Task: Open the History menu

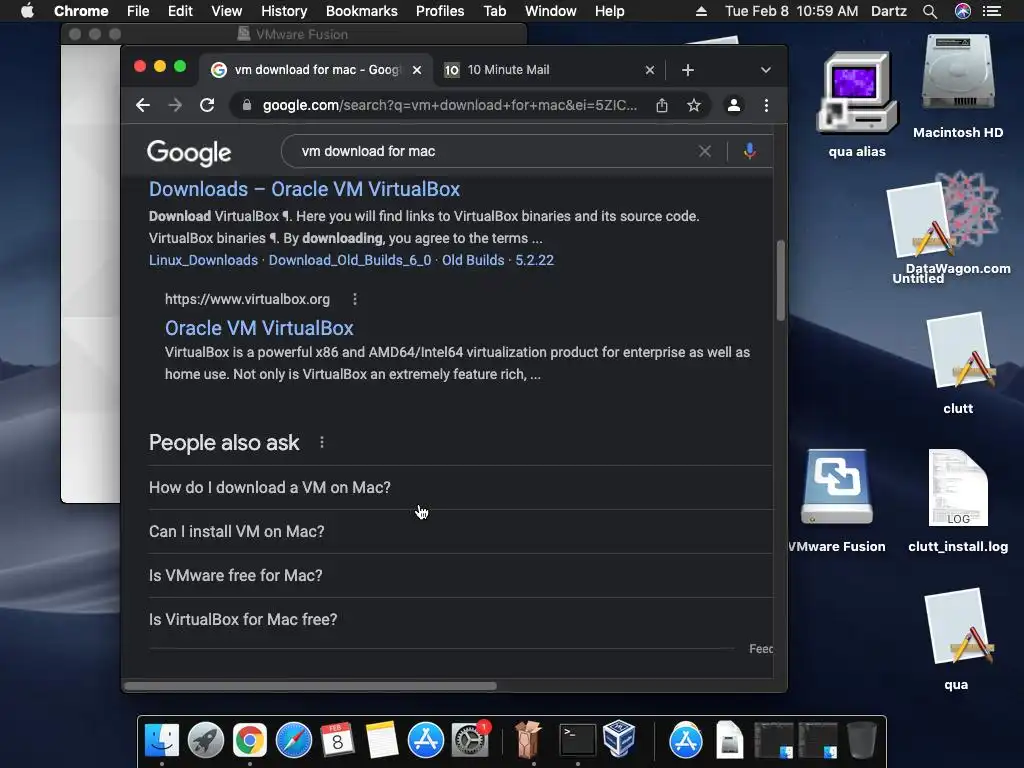Action: (283, 11)
